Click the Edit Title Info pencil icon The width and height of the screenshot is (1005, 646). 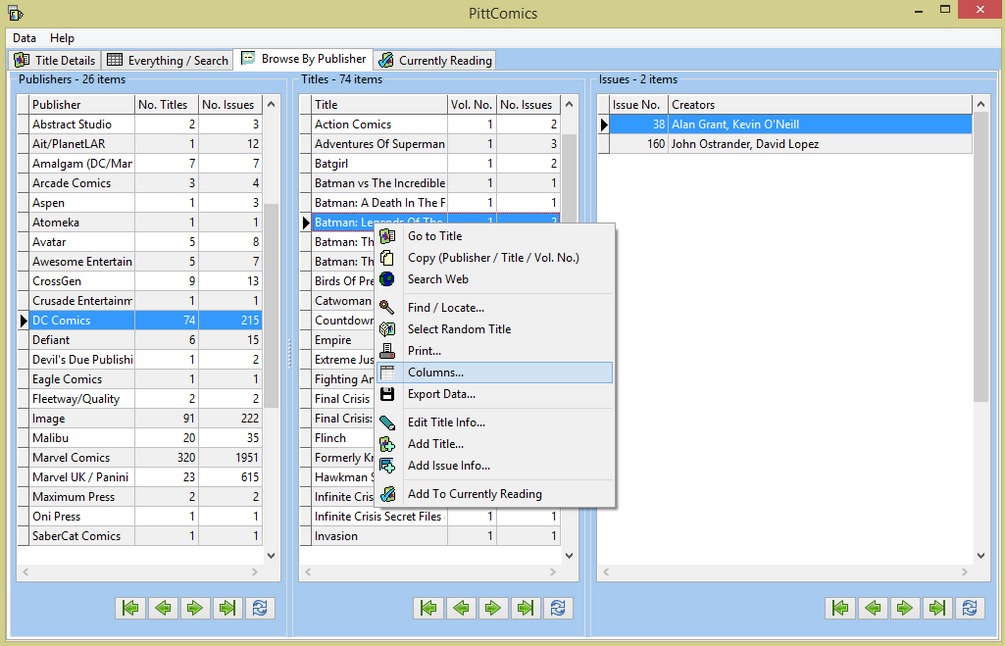(387, 422)
